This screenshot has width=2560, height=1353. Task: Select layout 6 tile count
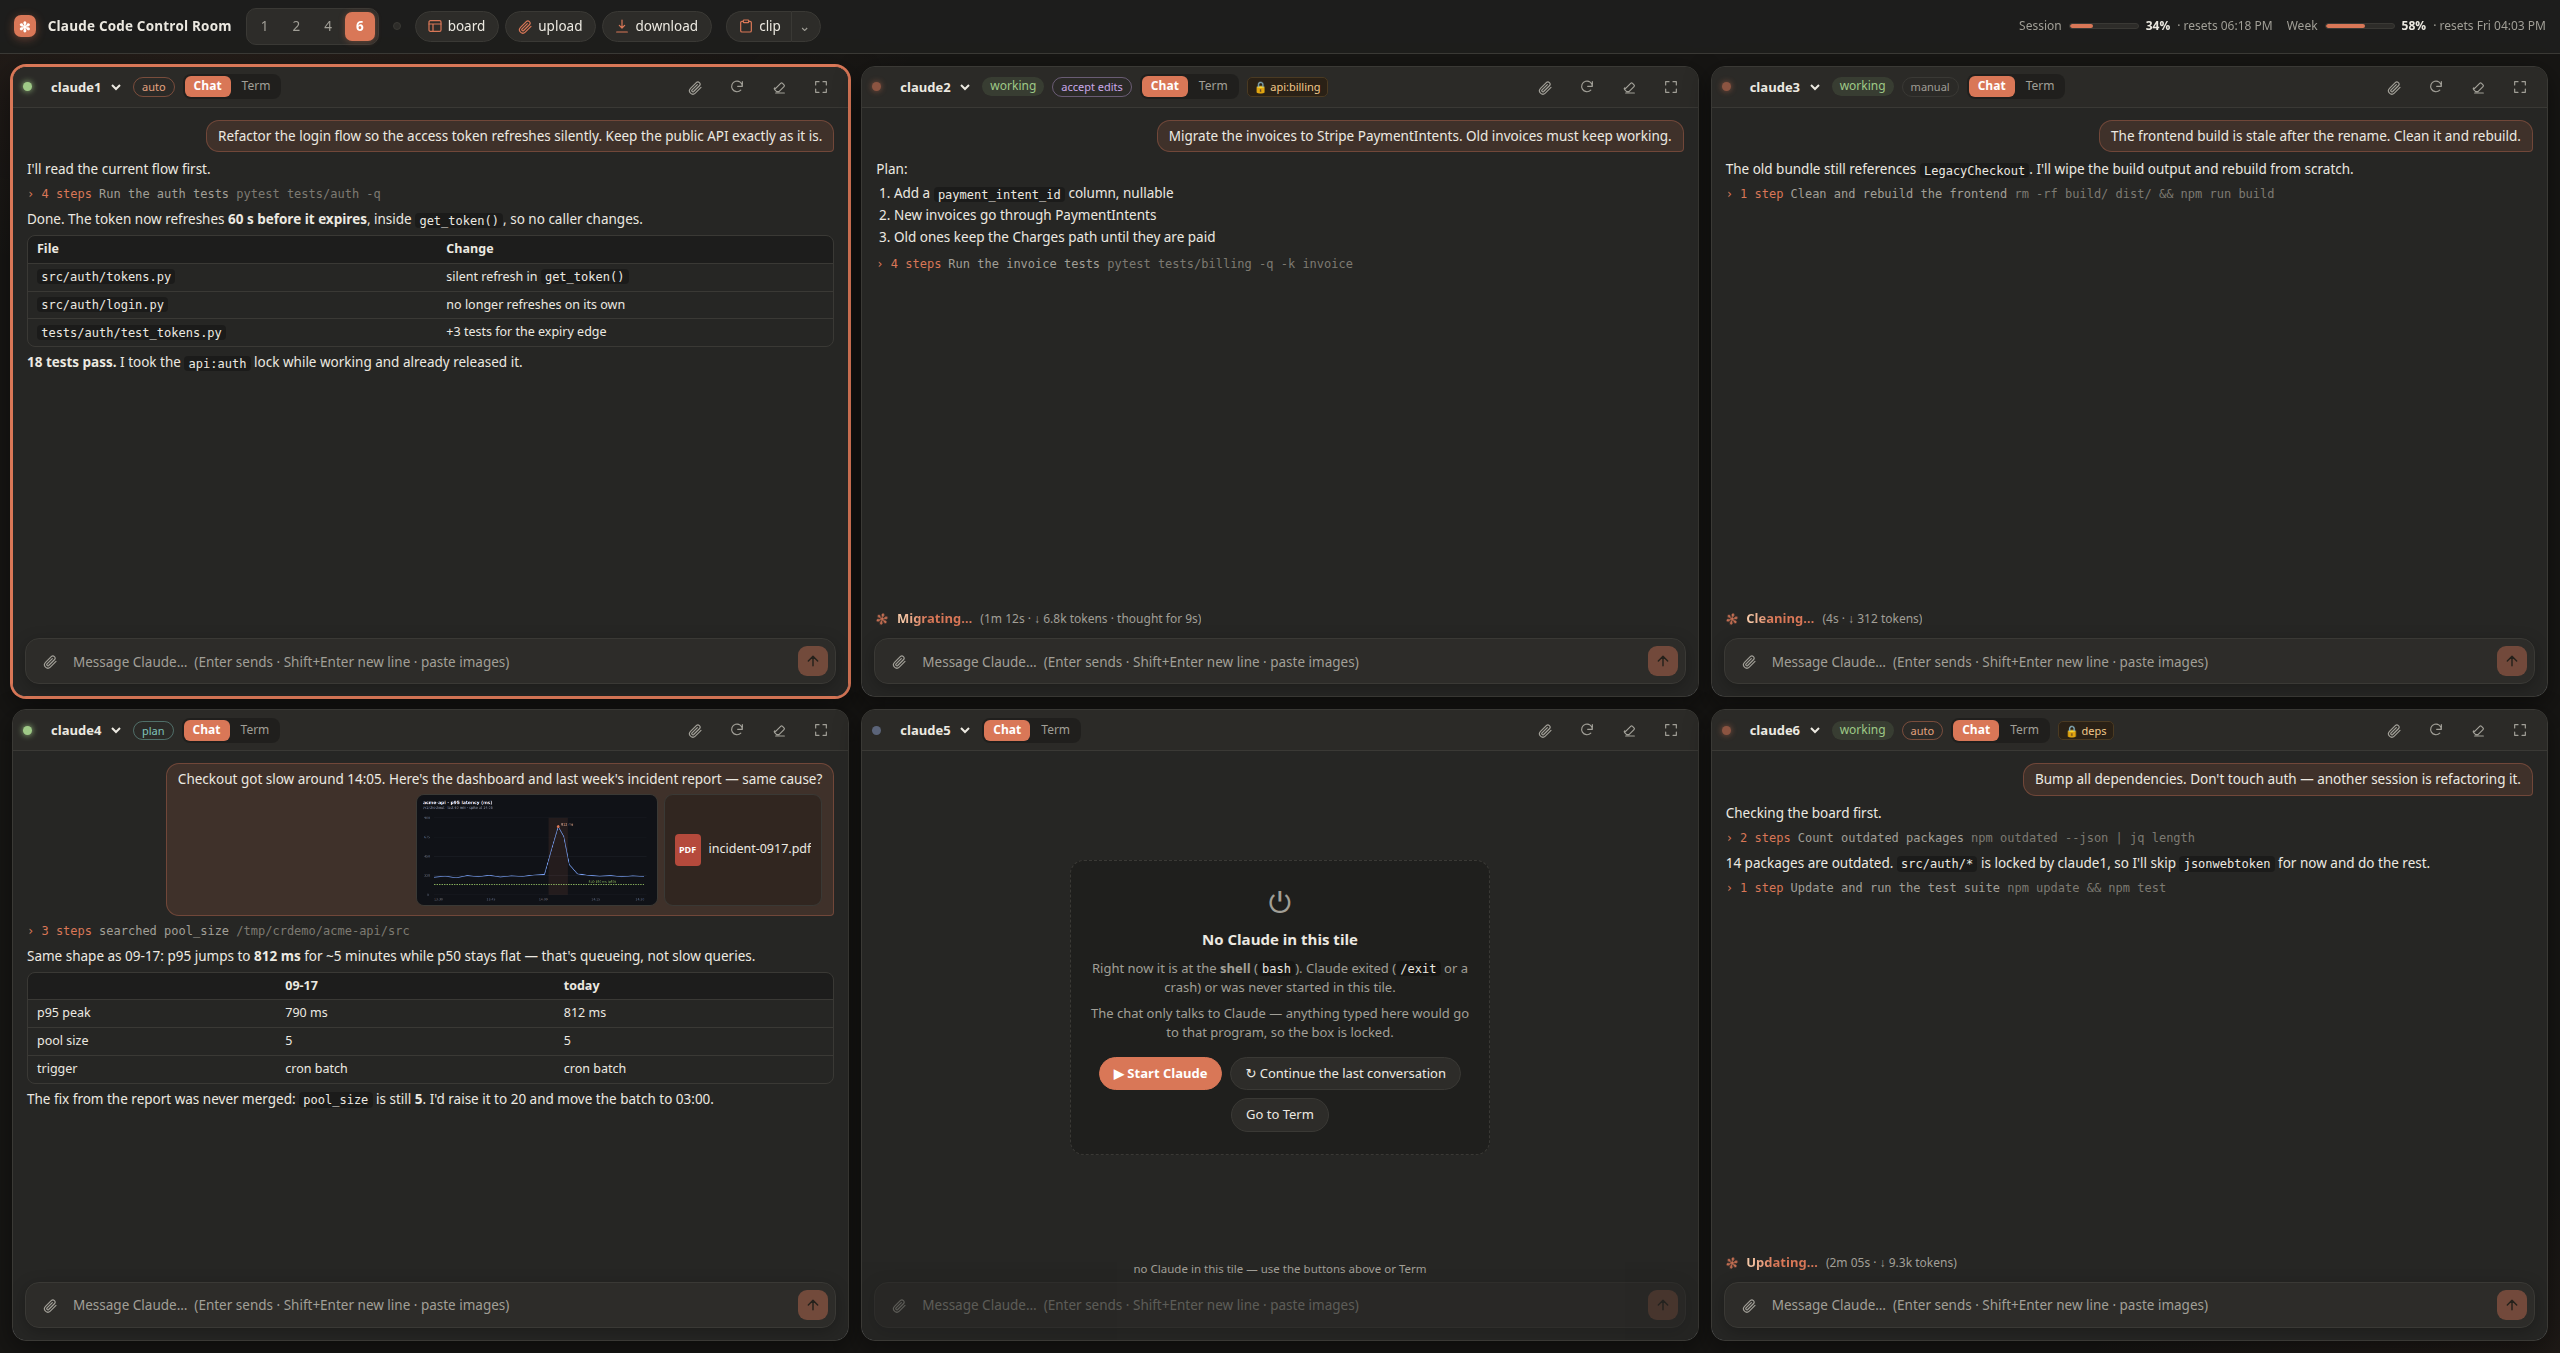[x=360, y=26]
